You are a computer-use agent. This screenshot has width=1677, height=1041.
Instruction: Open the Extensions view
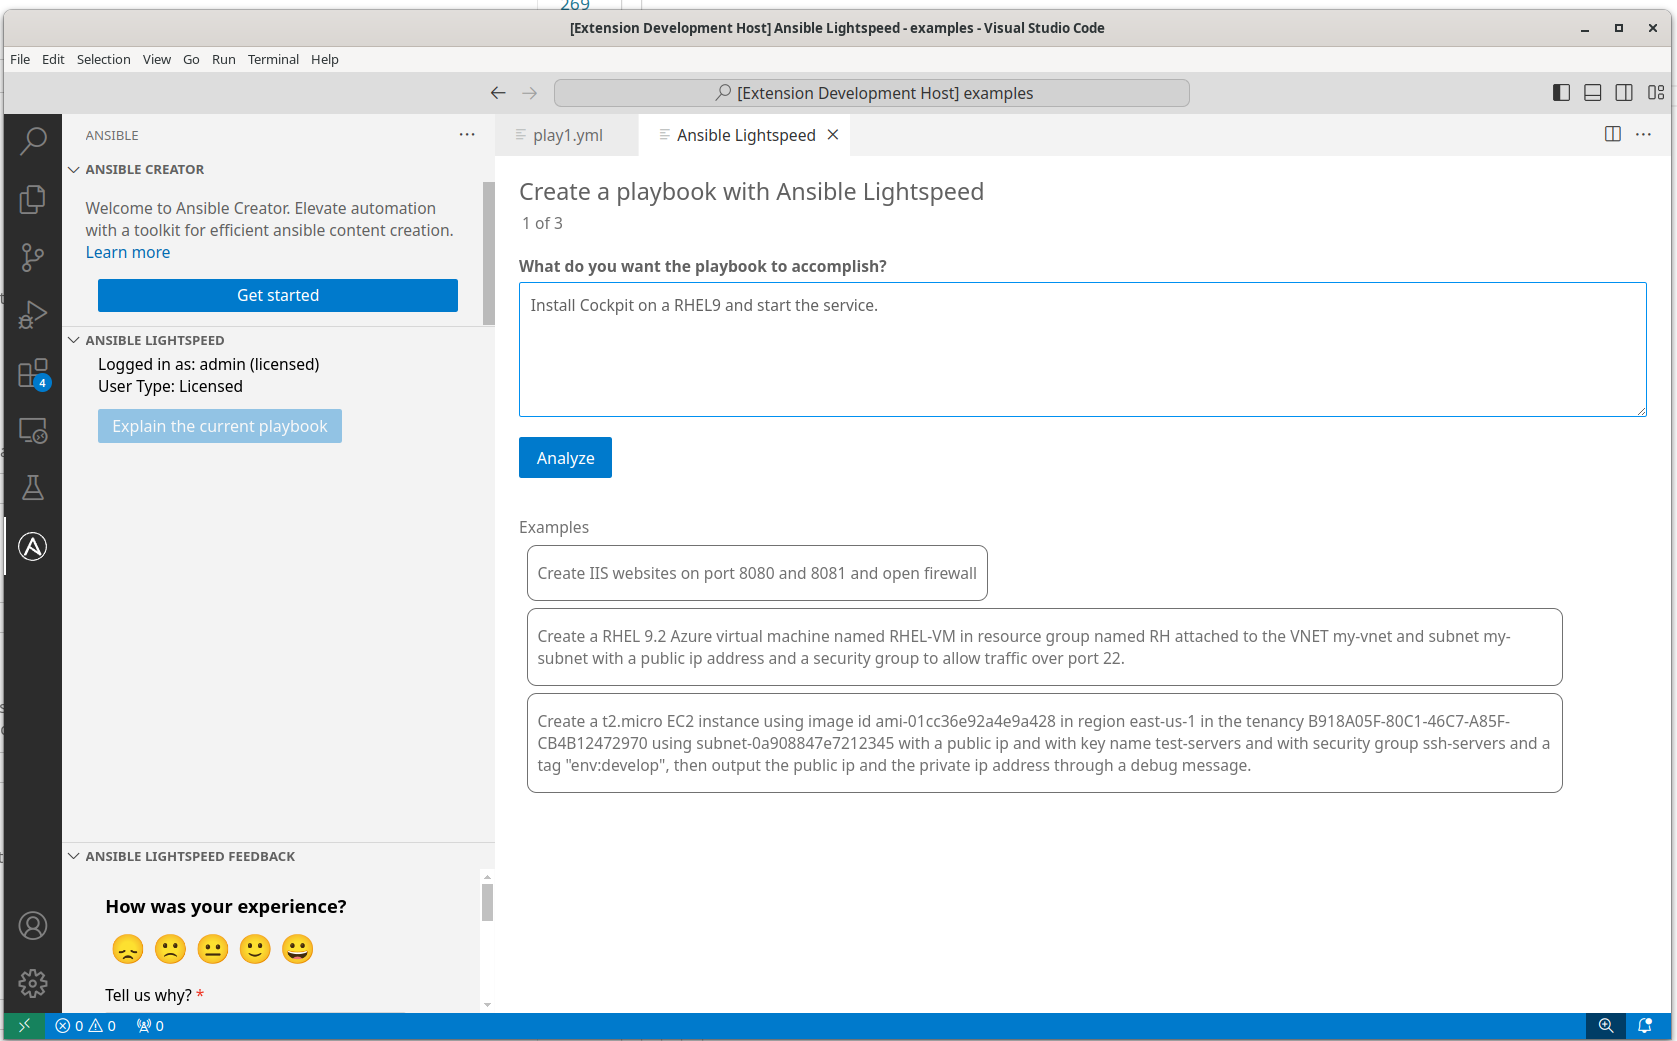coord(33,374)
